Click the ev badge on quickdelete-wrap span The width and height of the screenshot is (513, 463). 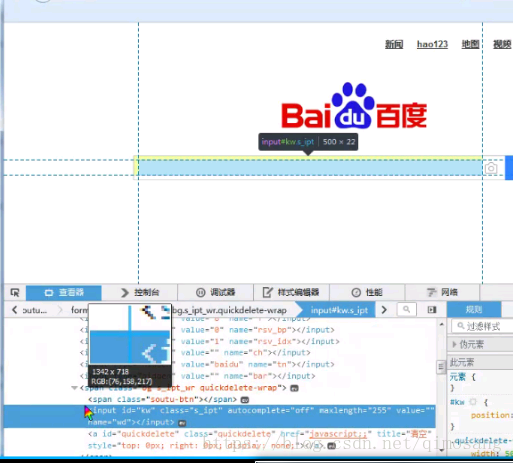[x=294, y=388]
